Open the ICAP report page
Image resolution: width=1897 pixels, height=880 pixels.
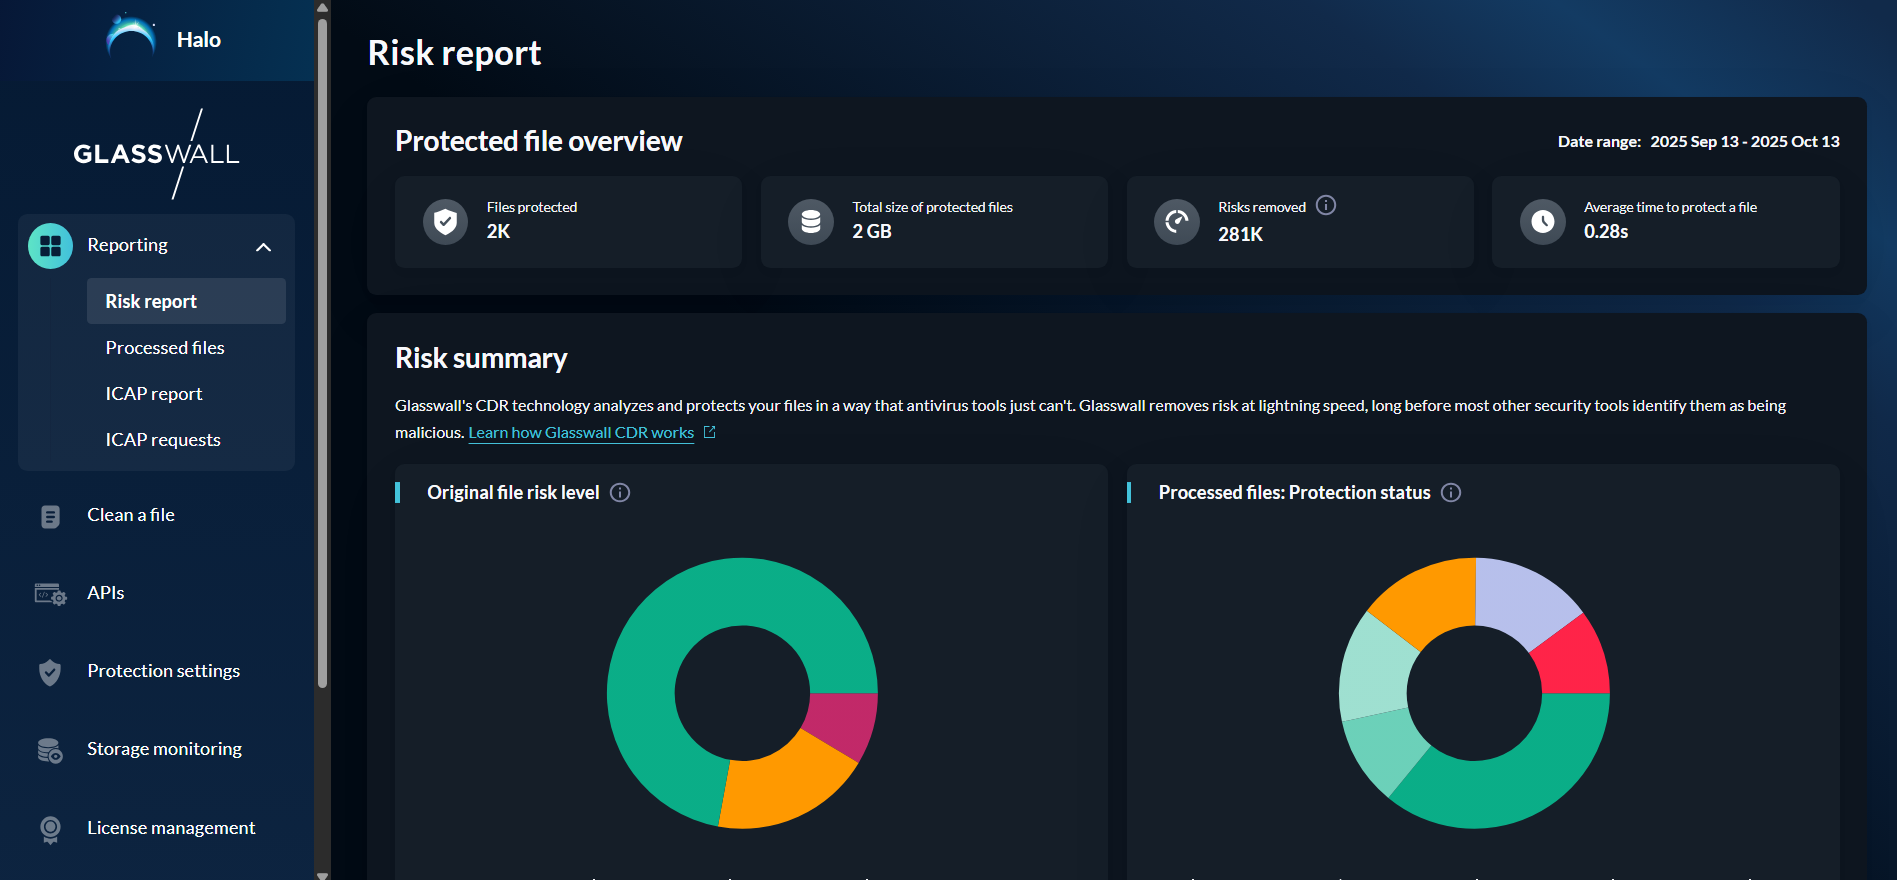pyautogui.click(x=154, y=394)
